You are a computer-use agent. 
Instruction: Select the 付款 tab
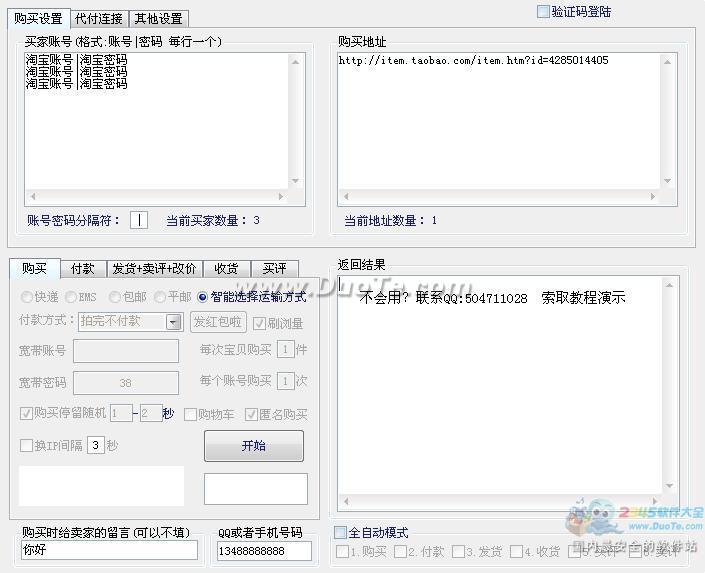(83, 268)
